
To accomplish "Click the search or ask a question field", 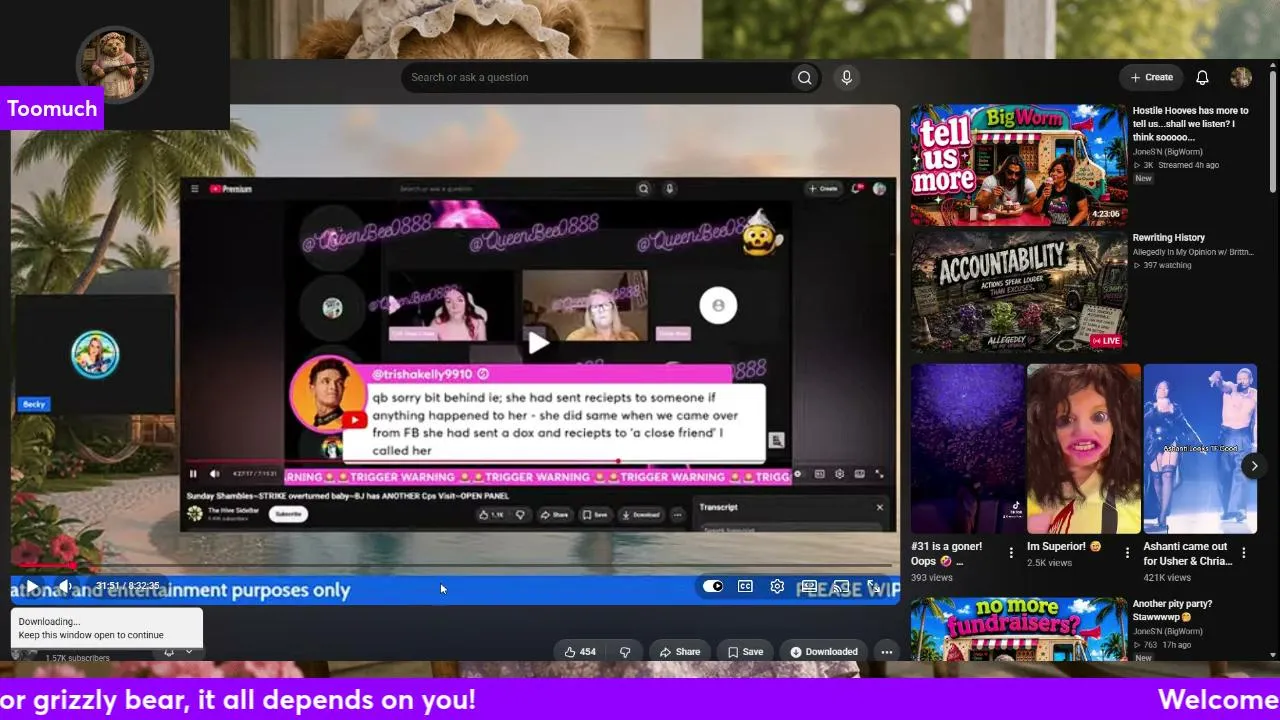I will point(596,78).
